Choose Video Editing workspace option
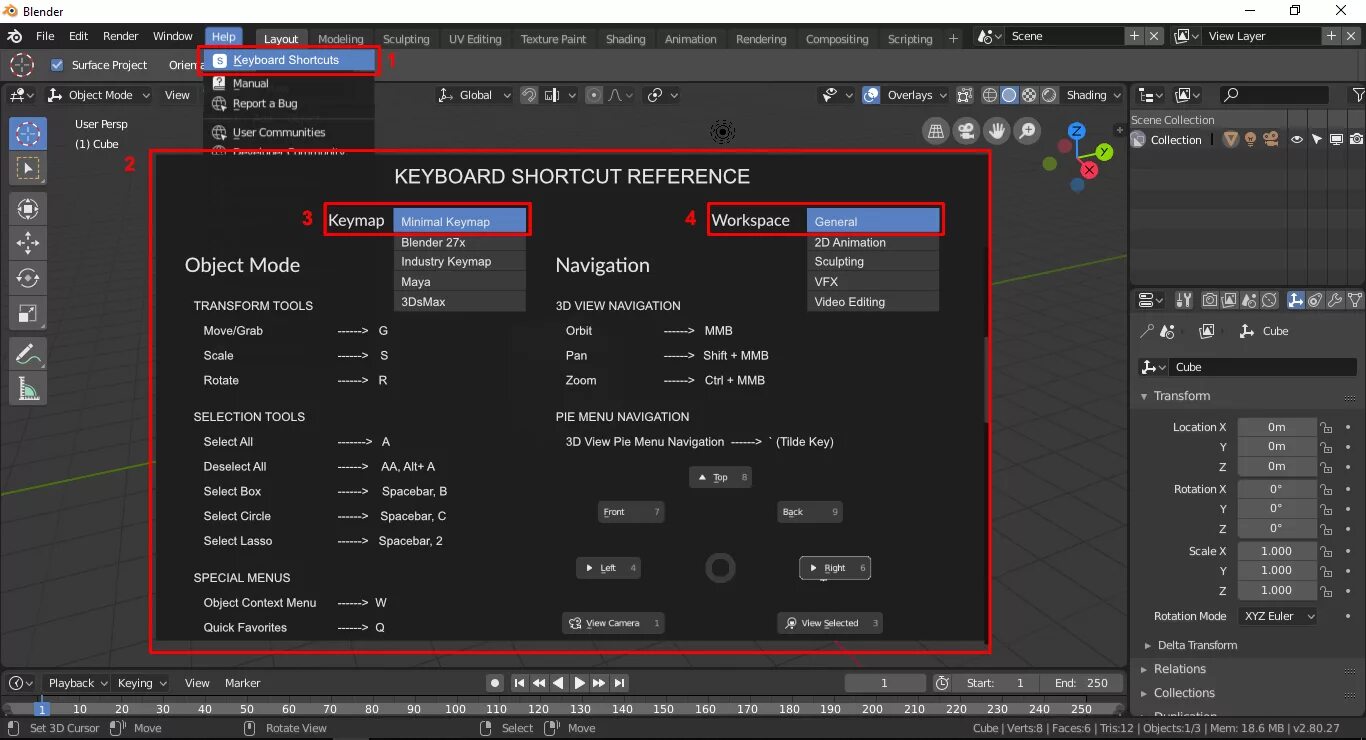 coord(873,302)
